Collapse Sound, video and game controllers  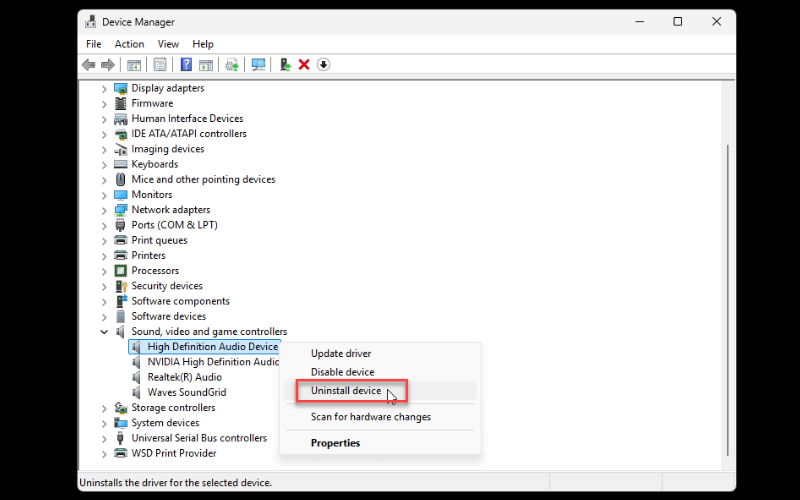click(104, 332)
